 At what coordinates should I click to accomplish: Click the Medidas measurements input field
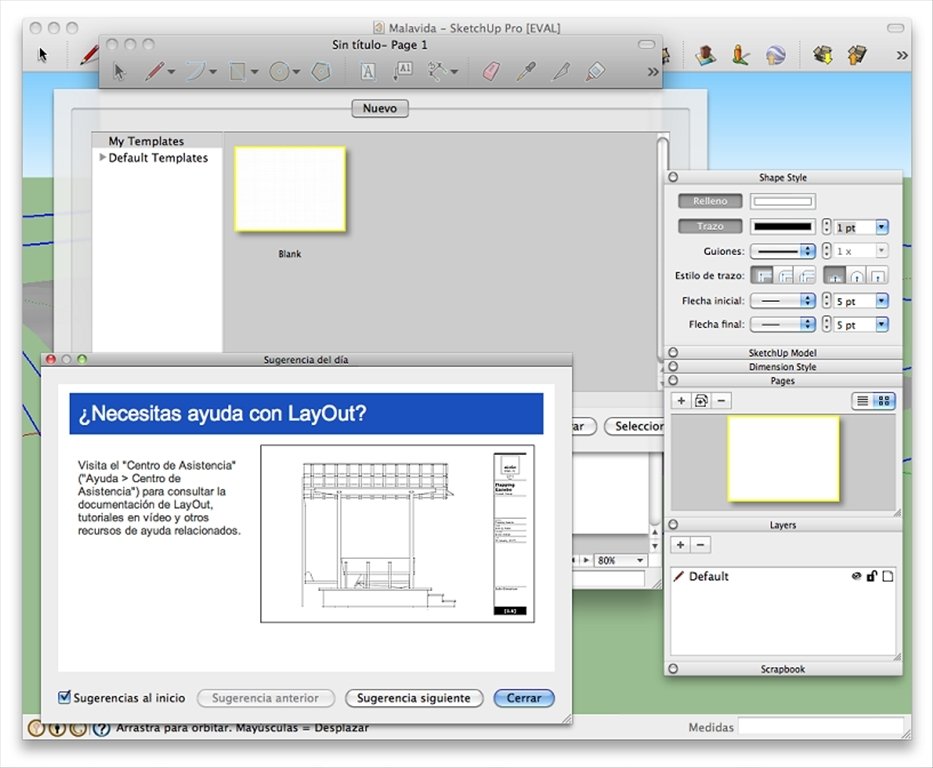821,727
